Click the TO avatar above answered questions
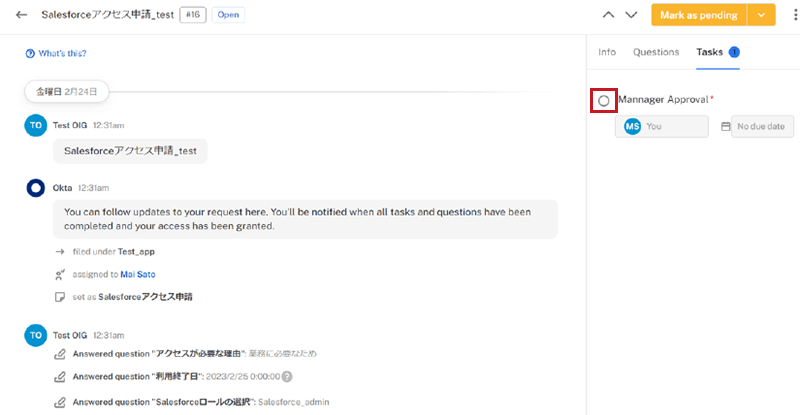 (36, 335)
